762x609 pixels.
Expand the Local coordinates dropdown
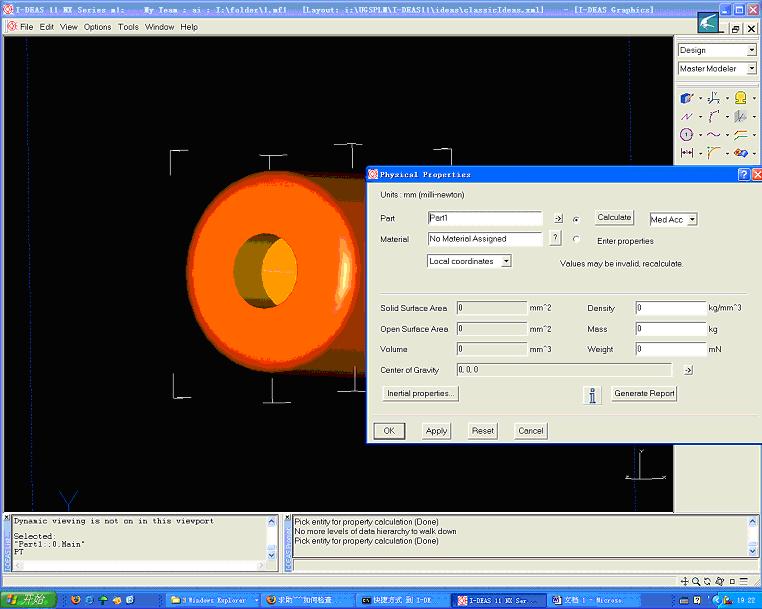[469, 261]
